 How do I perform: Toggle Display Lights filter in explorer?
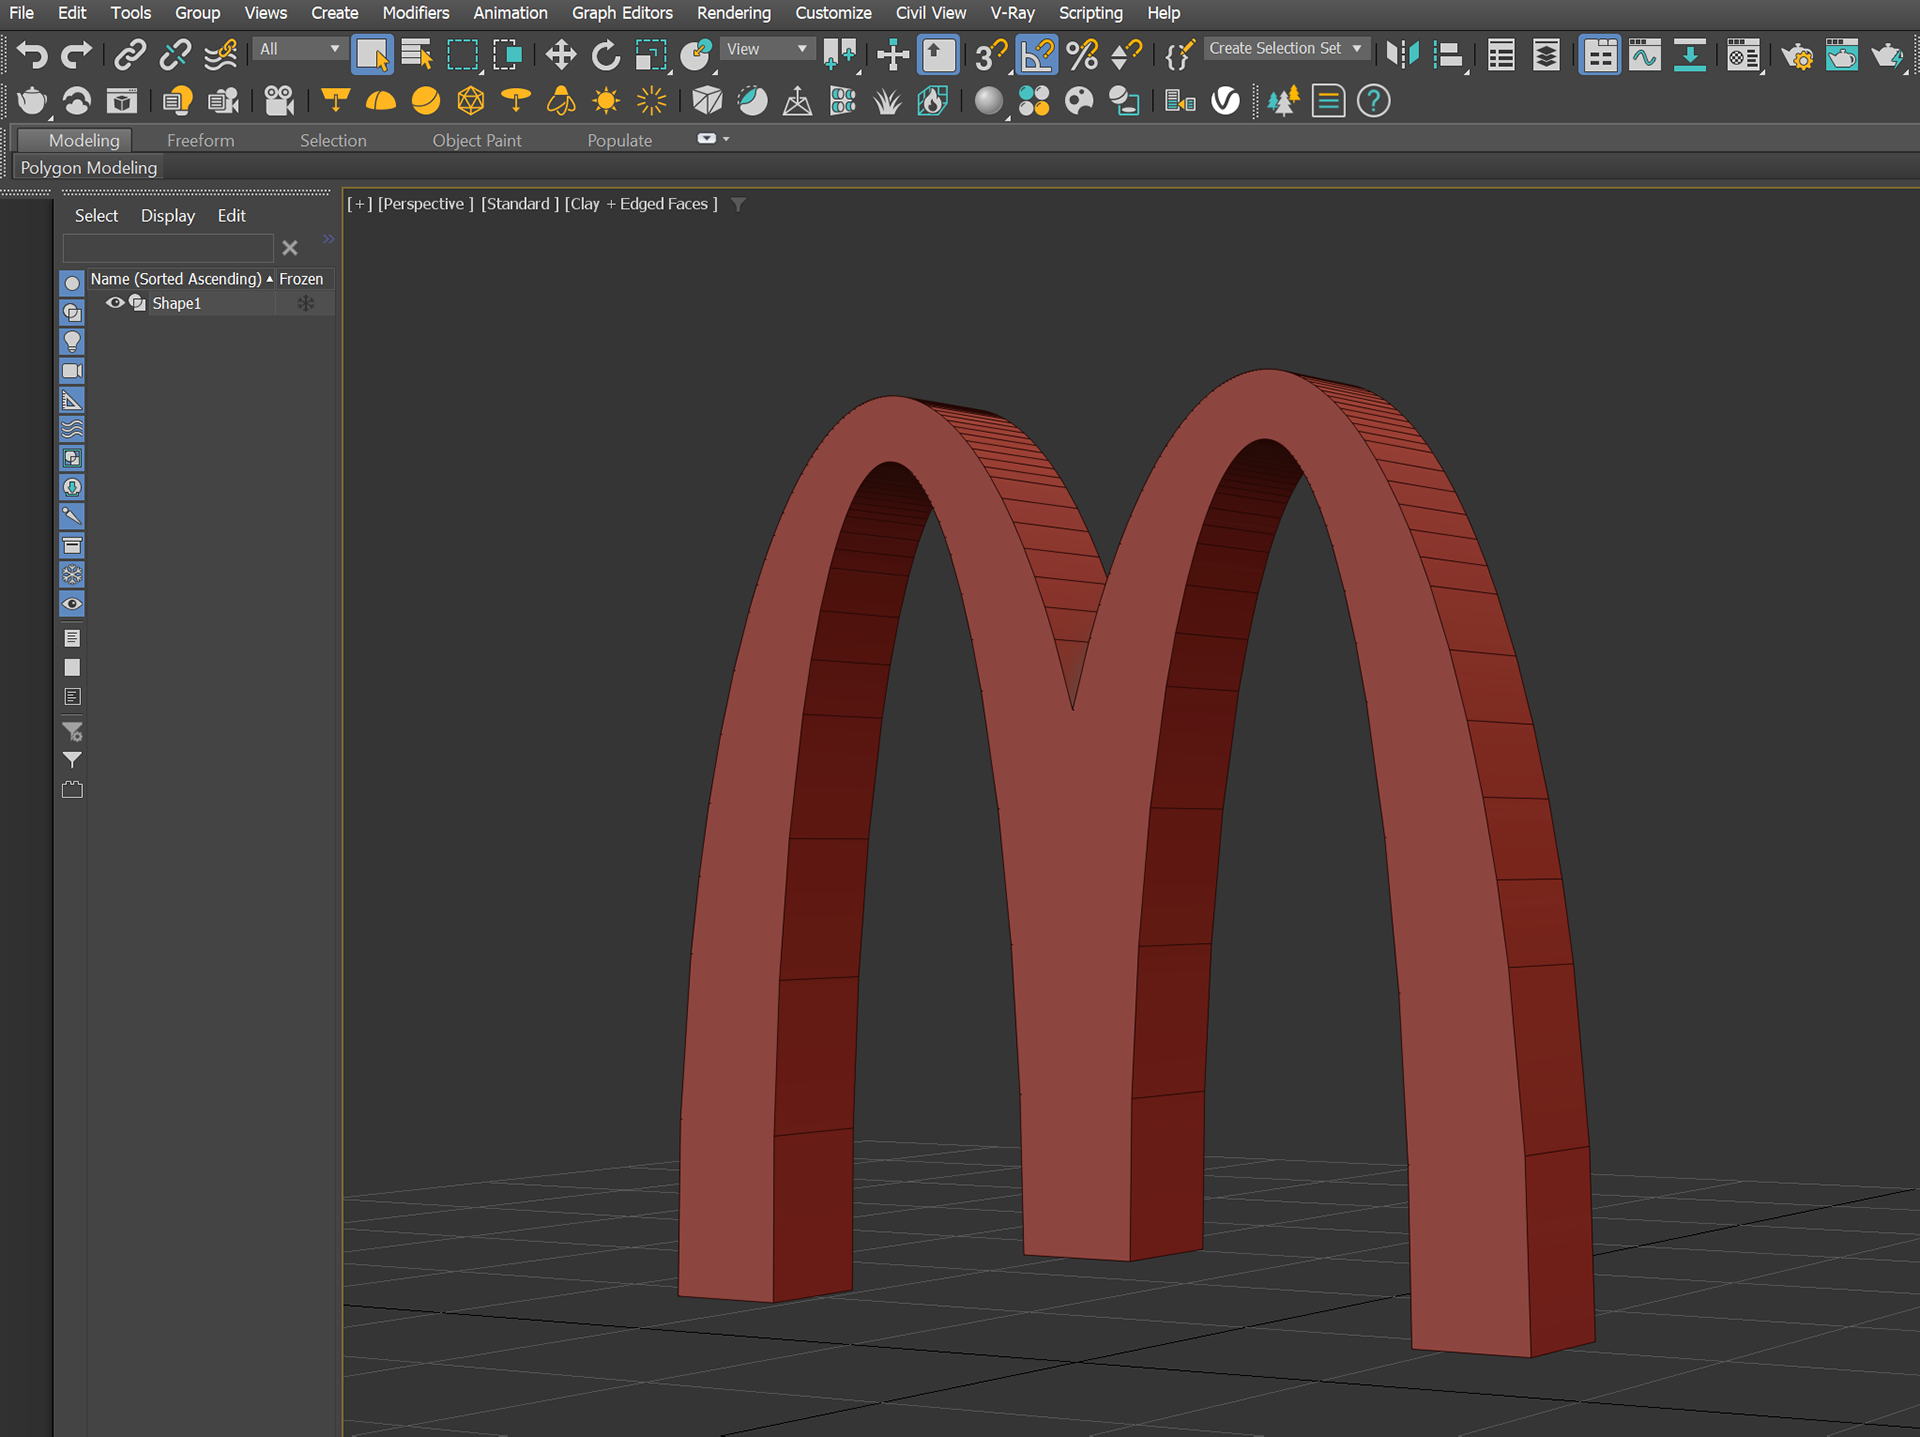coord(72,342)
